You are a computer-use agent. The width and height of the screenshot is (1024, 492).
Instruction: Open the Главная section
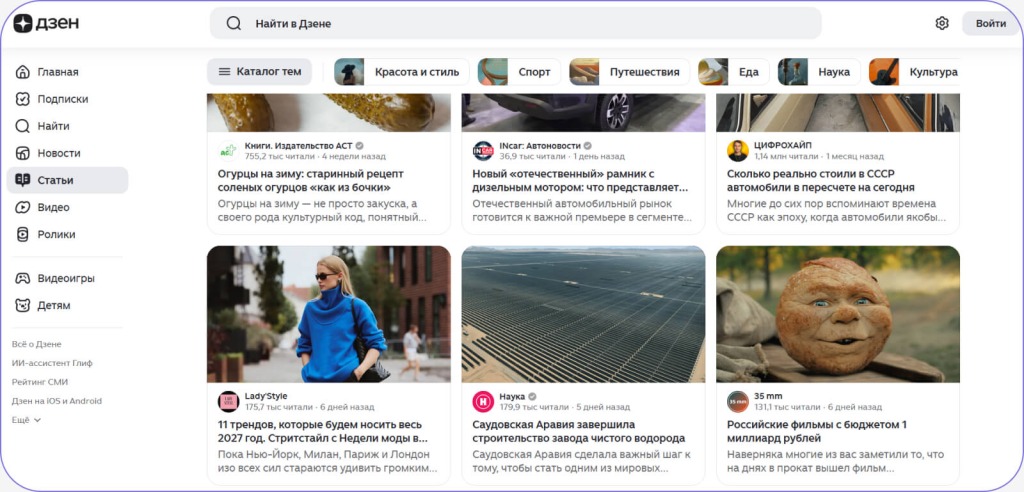pyautogui.click(x=67, y=72)
